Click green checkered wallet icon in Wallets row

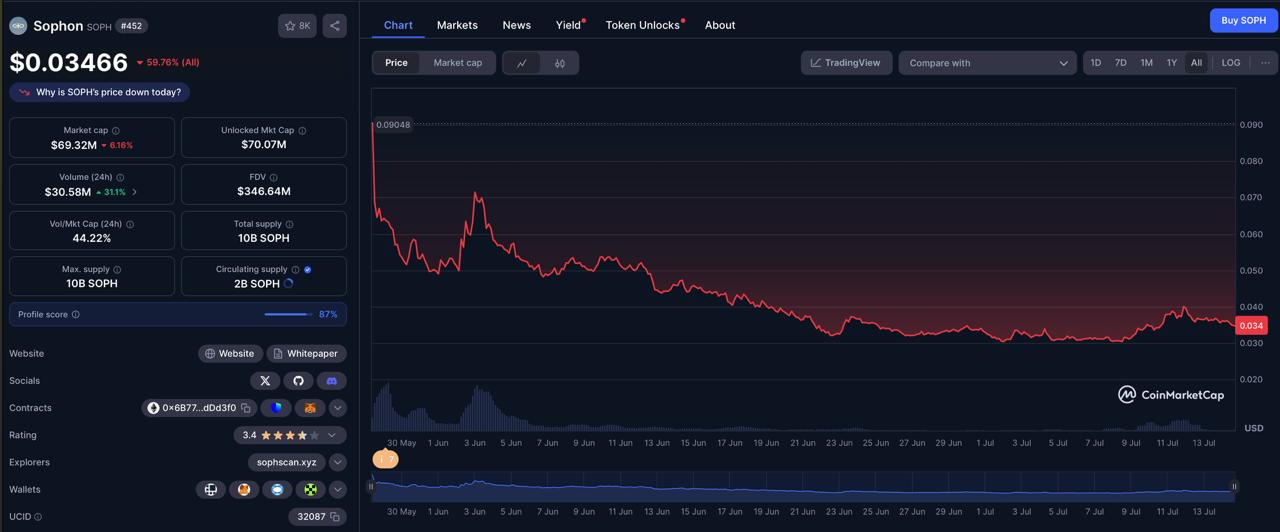[x=310, y=490]
